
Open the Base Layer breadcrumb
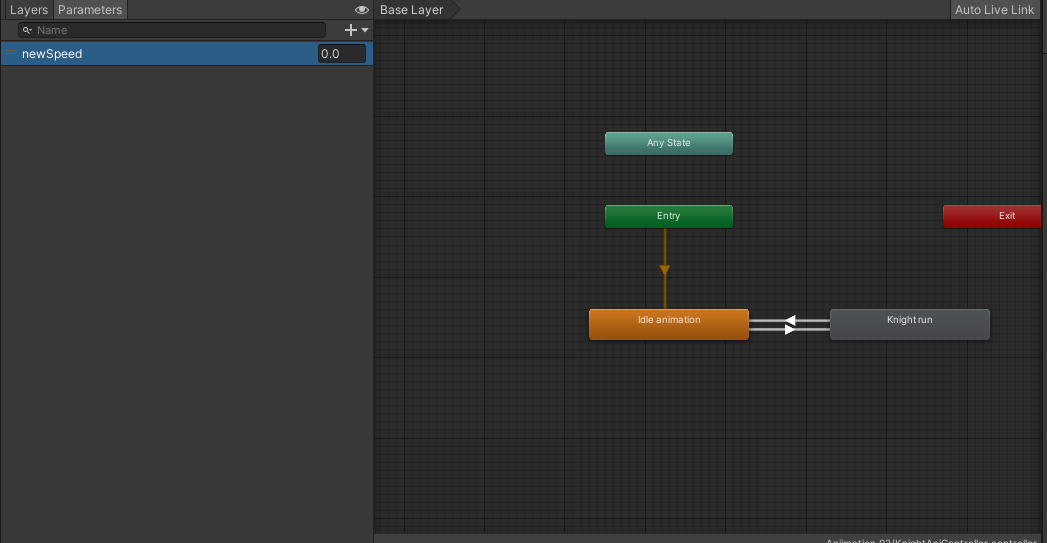pos(411,10)
